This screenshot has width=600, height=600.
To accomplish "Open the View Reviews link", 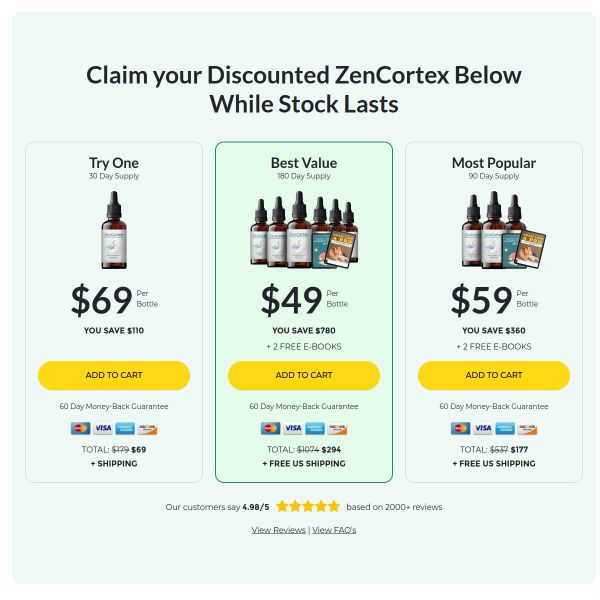I will pos(279,530).
